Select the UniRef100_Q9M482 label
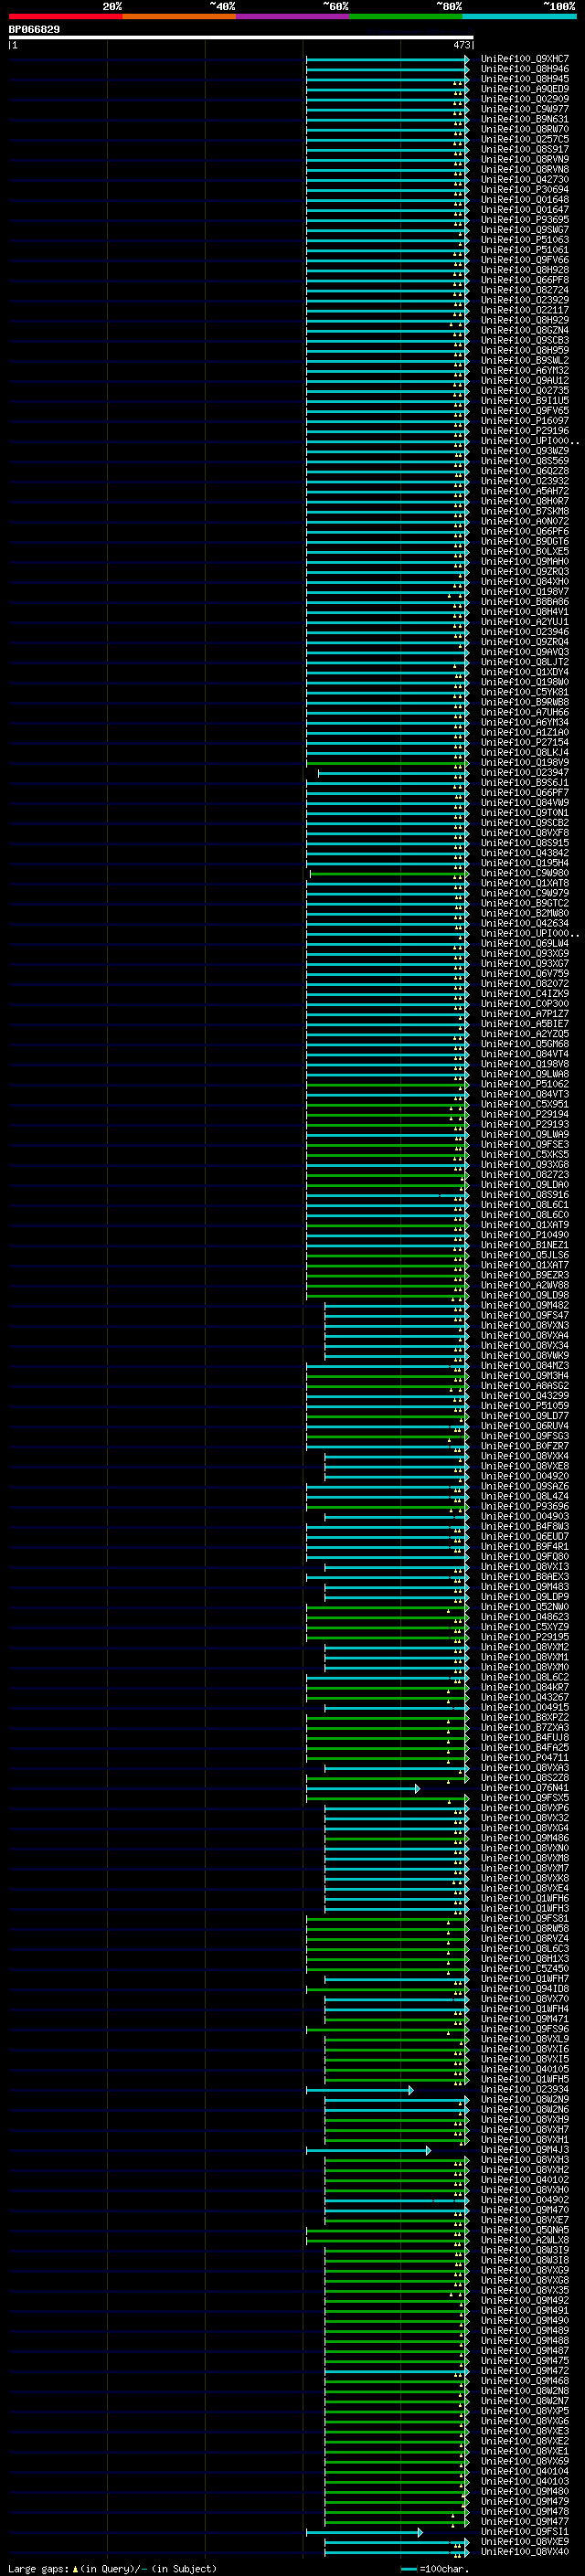The height and width of the screenshot is (2576, 585). [x=524, y=1305]
